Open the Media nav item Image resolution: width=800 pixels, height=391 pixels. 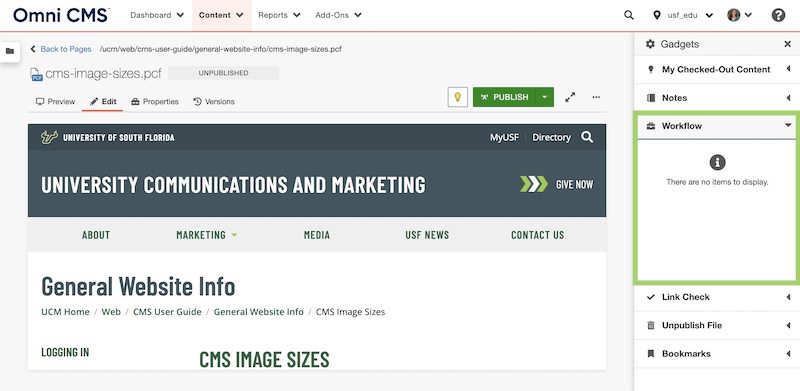[317, 235]
